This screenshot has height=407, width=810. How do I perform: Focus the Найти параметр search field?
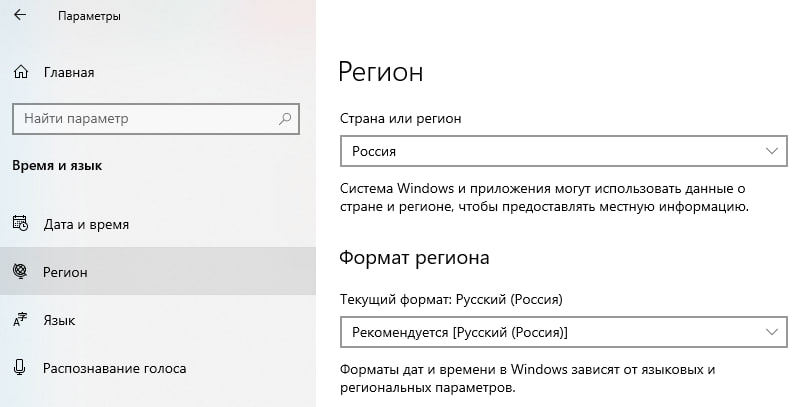point(155,119)
